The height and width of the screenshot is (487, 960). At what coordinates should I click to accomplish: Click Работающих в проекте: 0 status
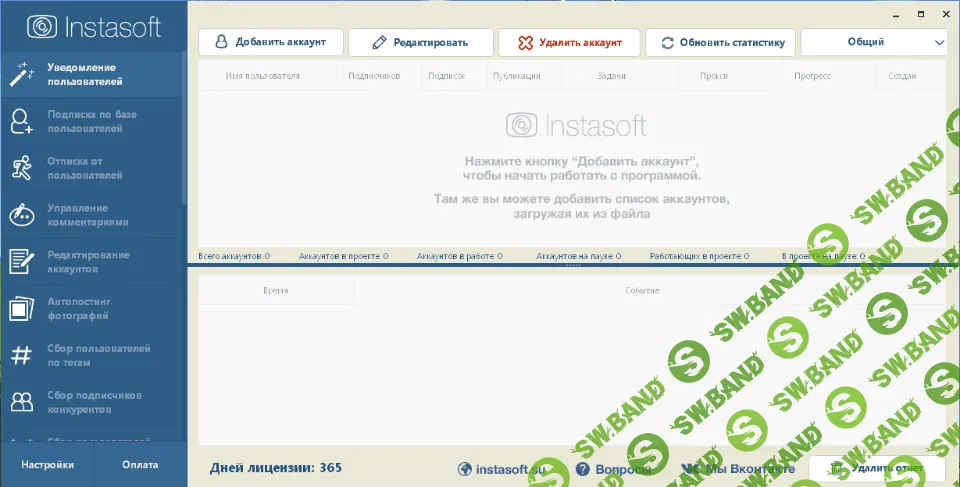pos(699,256)
